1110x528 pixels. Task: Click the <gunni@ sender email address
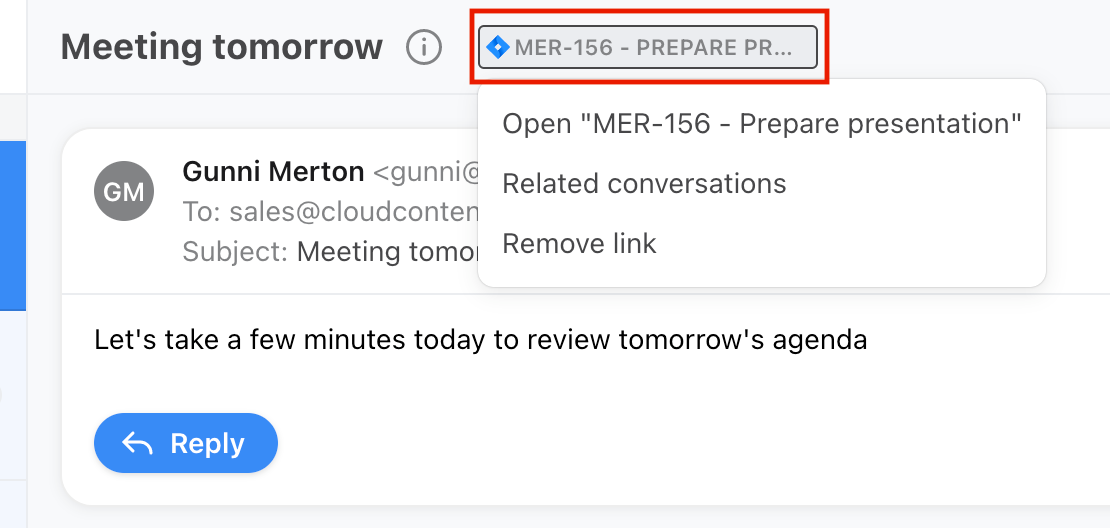click(x=425, y=171)
